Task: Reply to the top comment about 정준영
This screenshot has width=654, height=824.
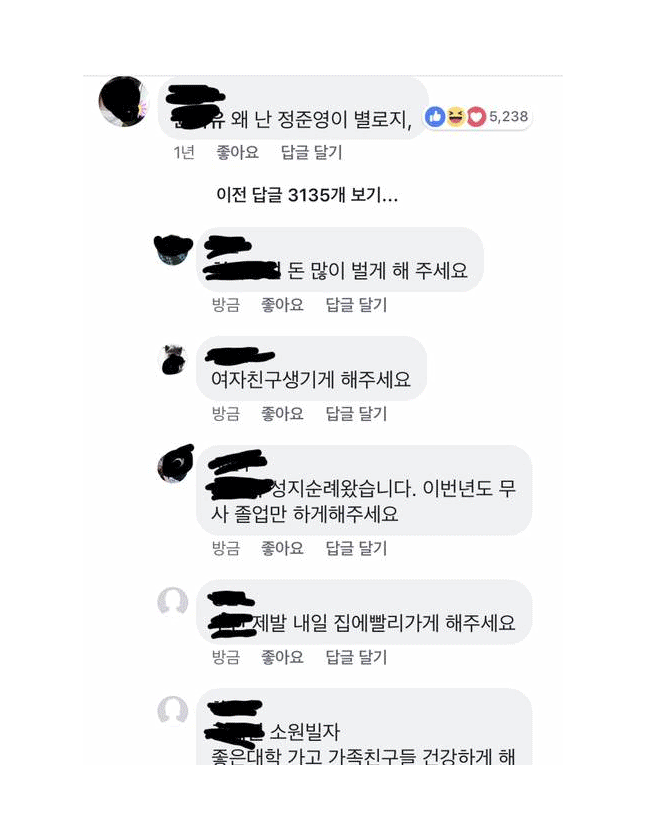Action: point(312,152)
